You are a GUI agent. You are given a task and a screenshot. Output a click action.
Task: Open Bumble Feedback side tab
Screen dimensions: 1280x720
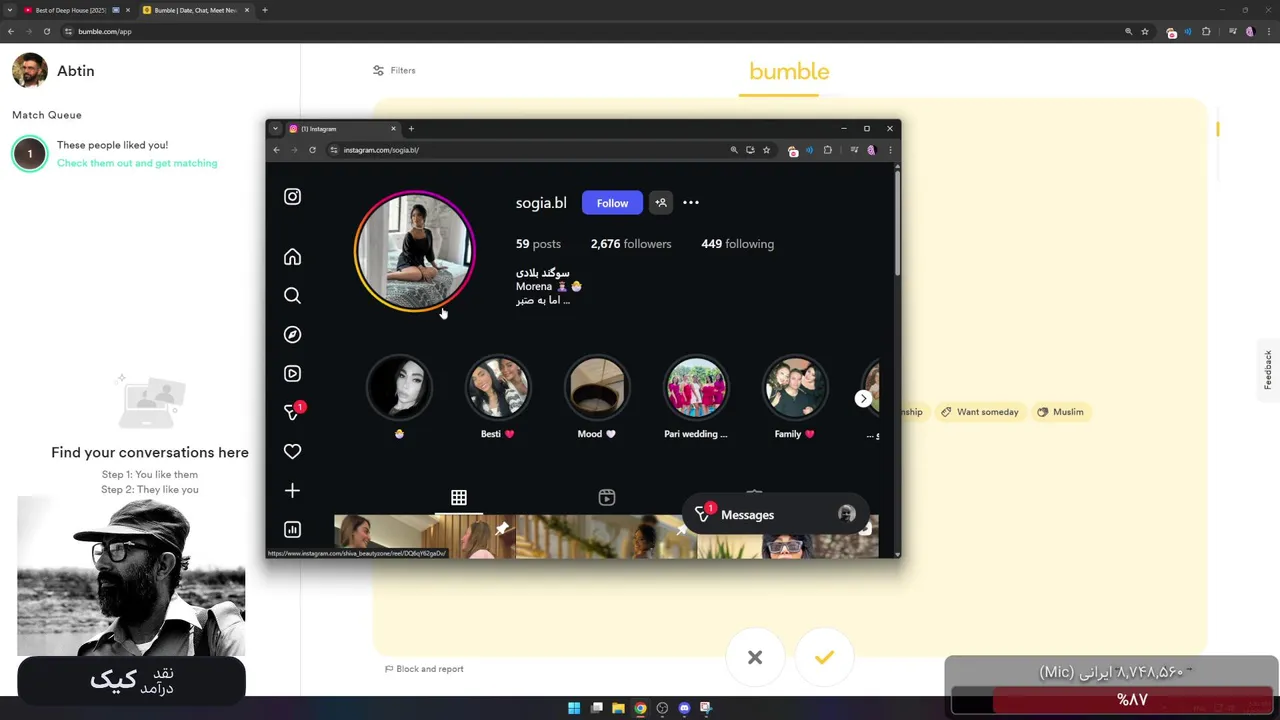[x=1268, y=370]
